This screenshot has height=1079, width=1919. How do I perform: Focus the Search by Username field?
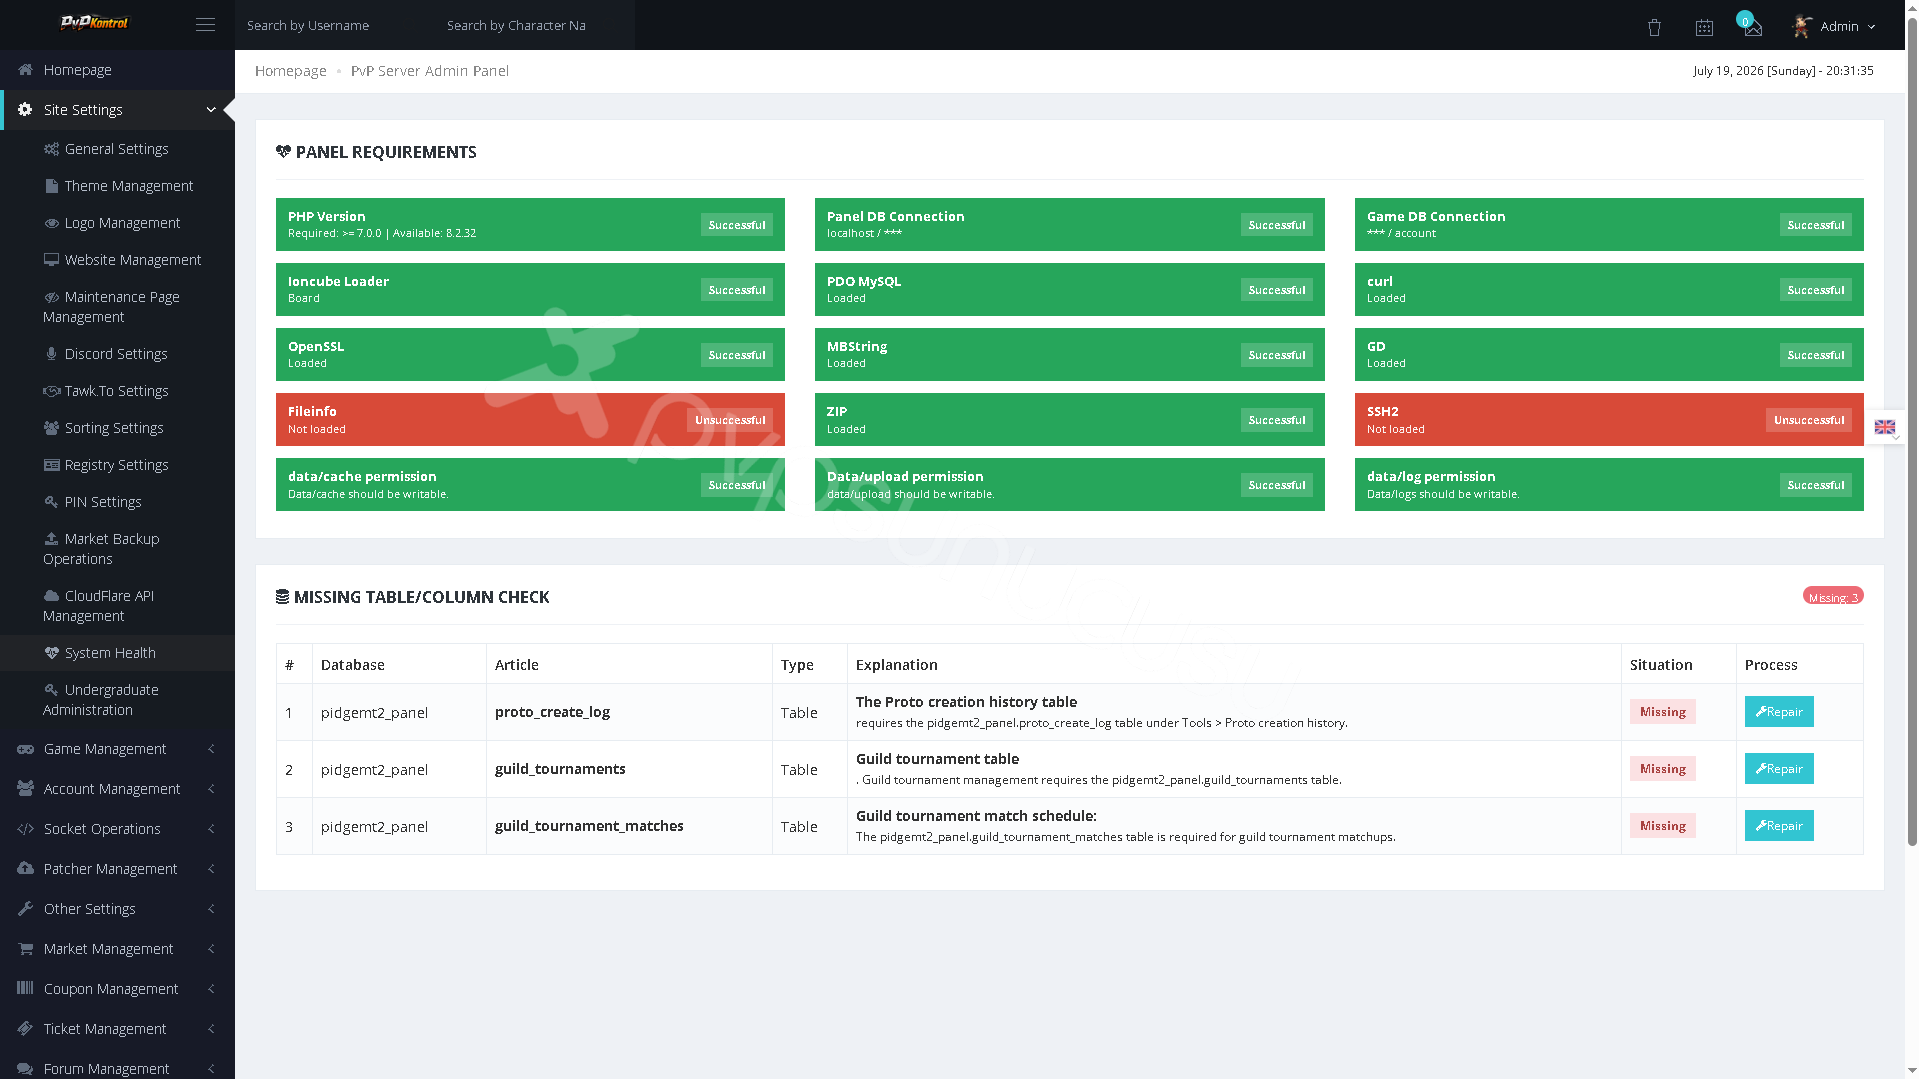click(x=335, y=25)
